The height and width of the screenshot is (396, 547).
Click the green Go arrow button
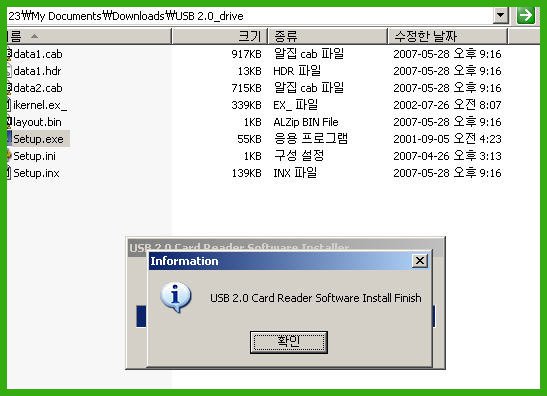click(x=526, y=15)
